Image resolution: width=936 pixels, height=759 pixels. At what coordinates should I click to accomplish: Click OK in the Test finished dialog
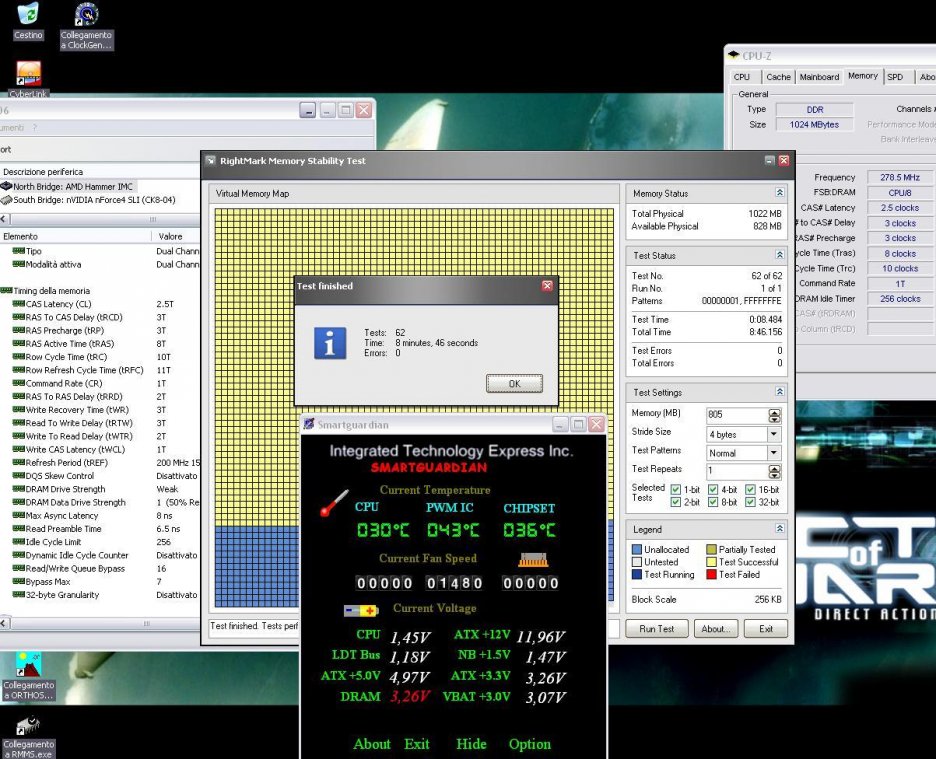point(515,383)
